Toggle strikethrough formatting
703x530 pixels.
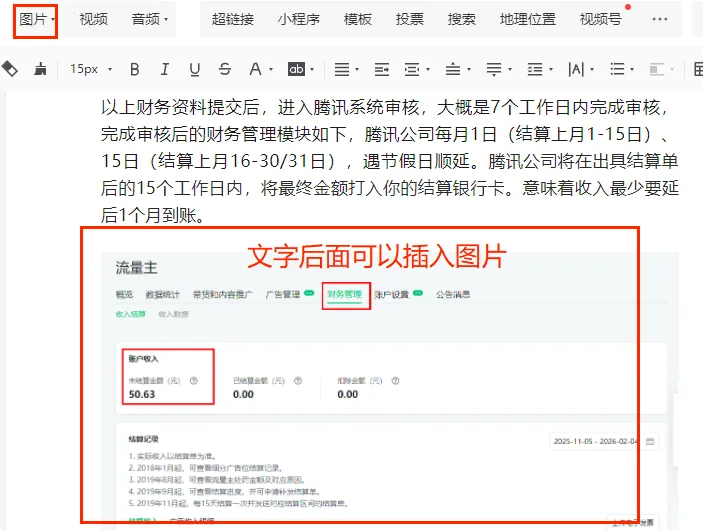coord(225,70)
